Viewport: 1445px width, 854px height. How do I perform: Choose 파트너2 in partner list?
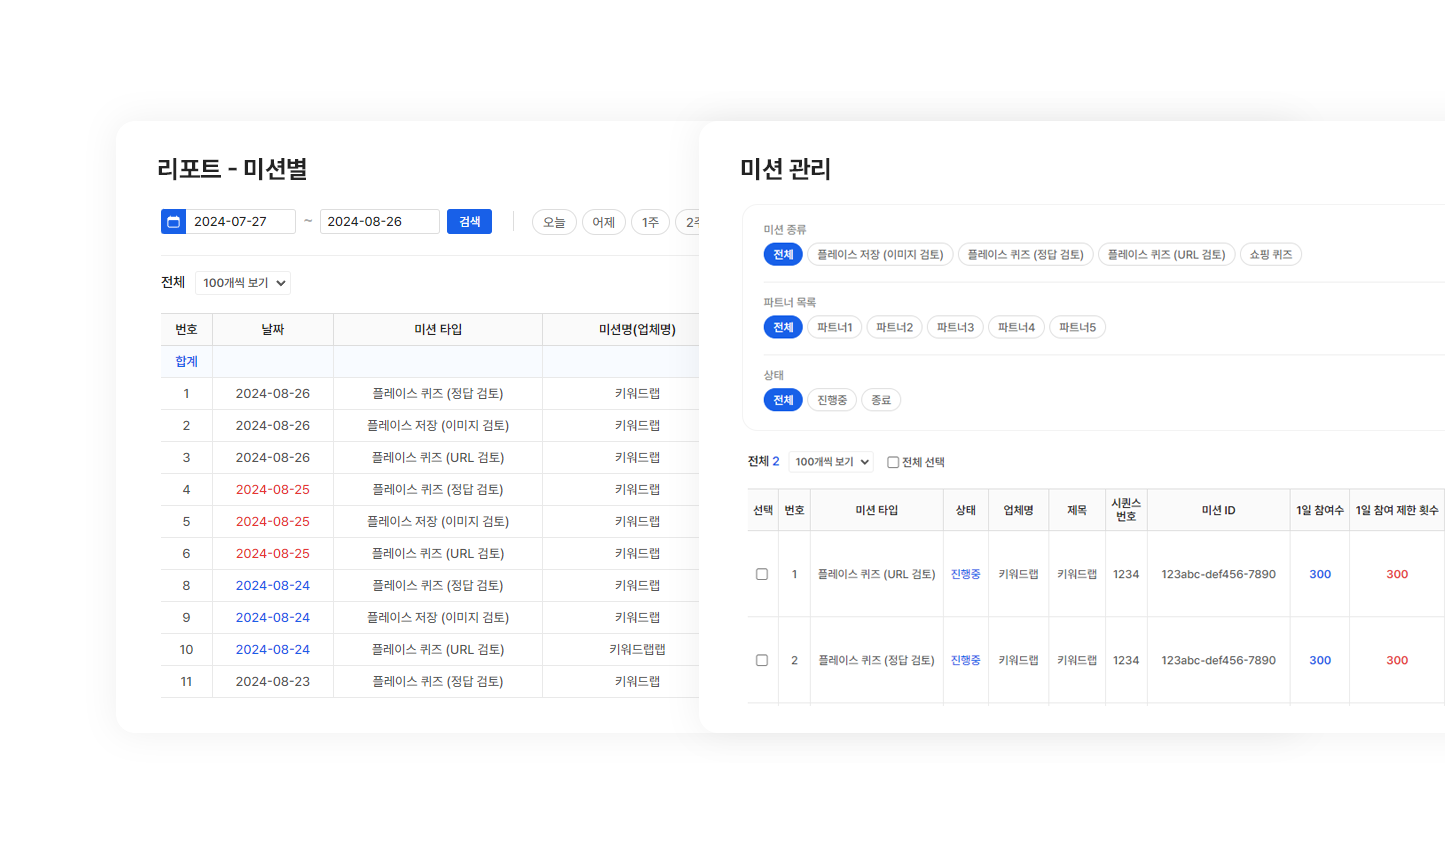coord(894,327)
